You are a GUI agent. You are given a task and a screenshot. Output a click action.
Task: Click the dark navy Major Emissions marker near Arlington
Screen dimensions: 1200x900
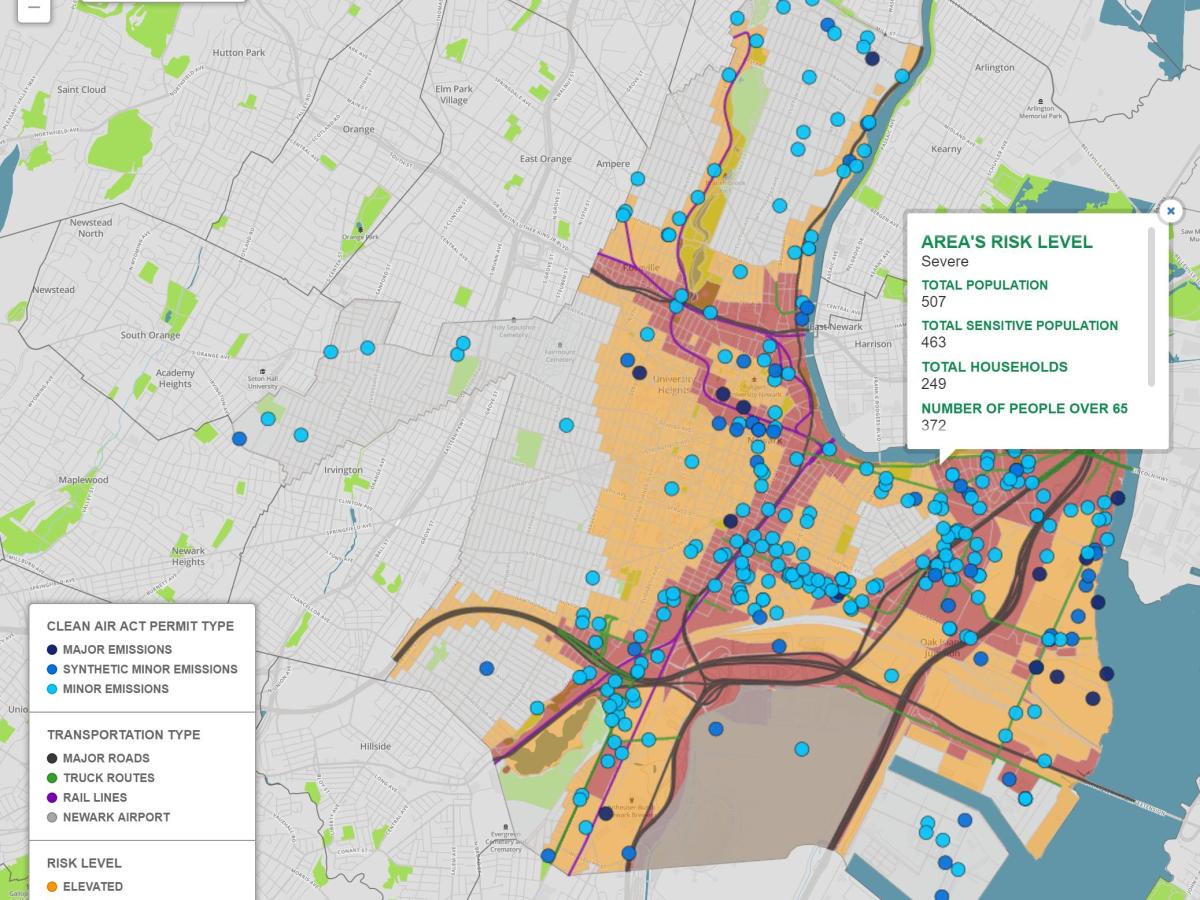tap(872, 59)
